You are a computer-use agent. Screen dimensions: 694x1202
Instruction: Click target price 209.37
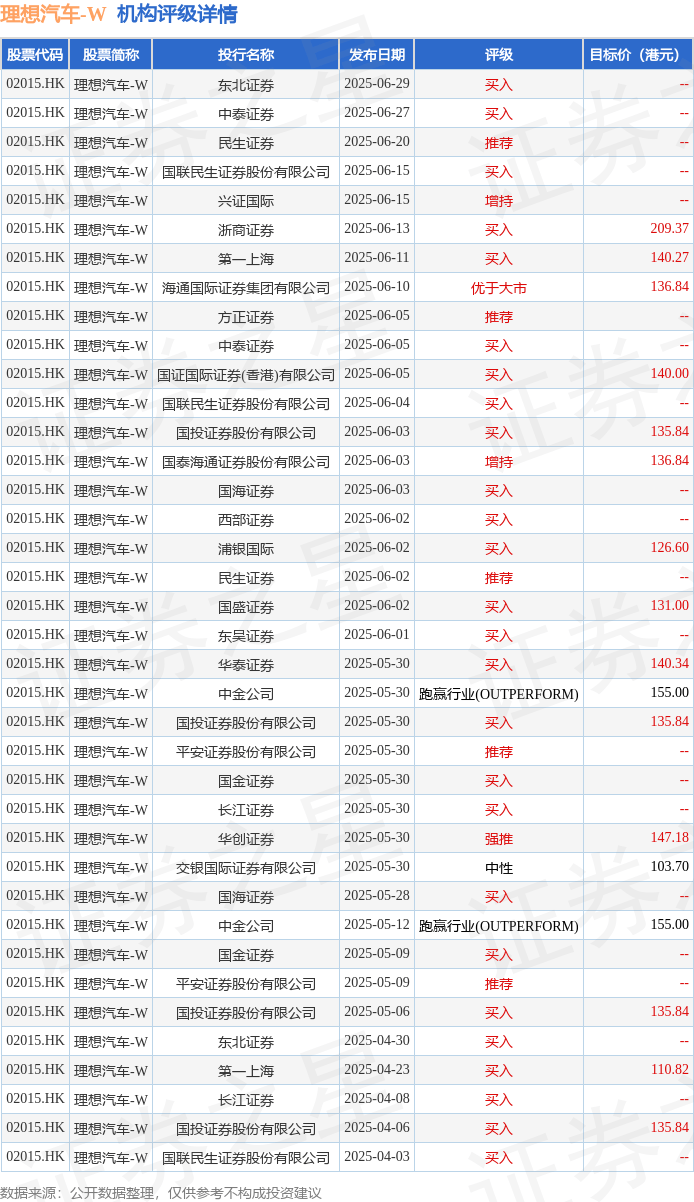pos(669,229)
